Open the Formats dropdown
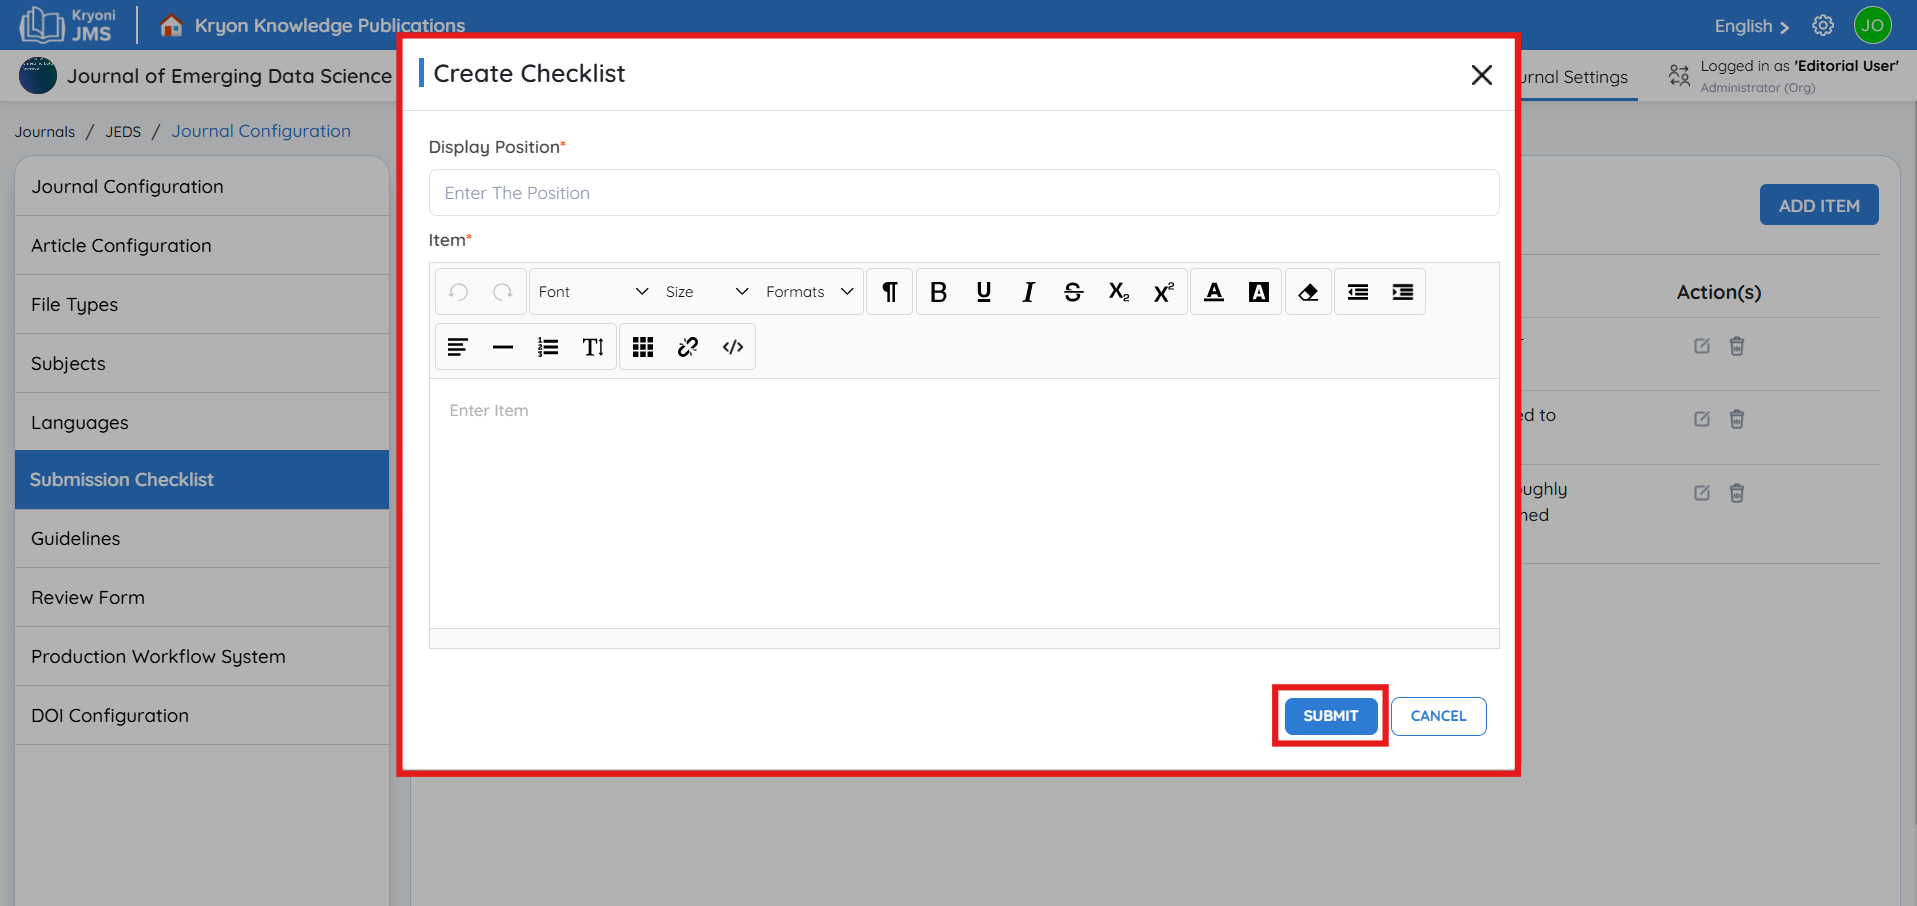 point(809,292)
